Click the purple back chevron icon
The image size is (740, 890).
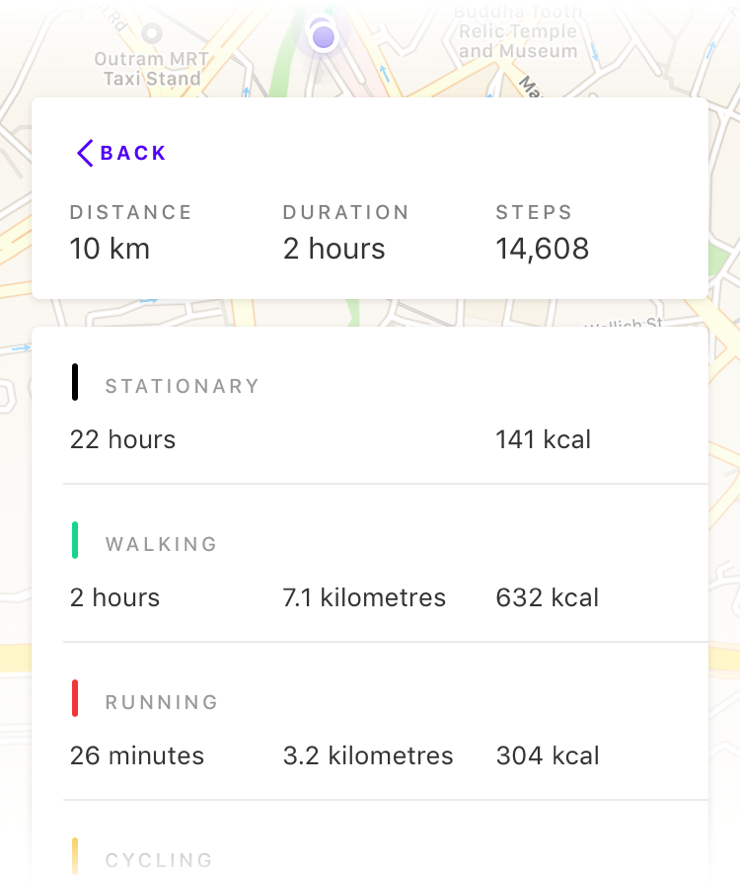pyautogui.click(x=85, y=153)
